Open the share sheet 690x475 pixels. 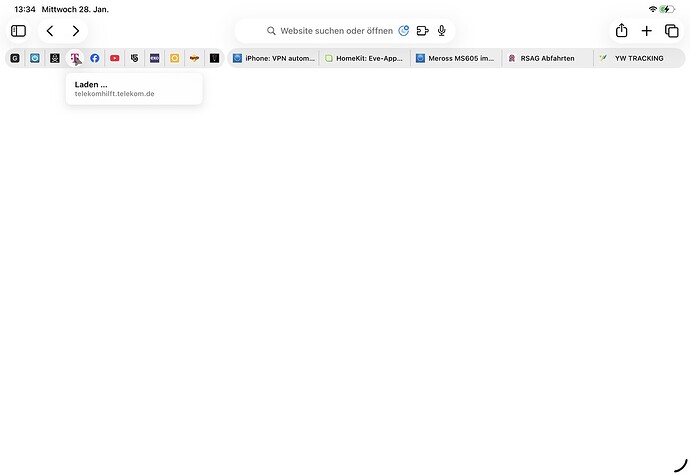(621, 30)
